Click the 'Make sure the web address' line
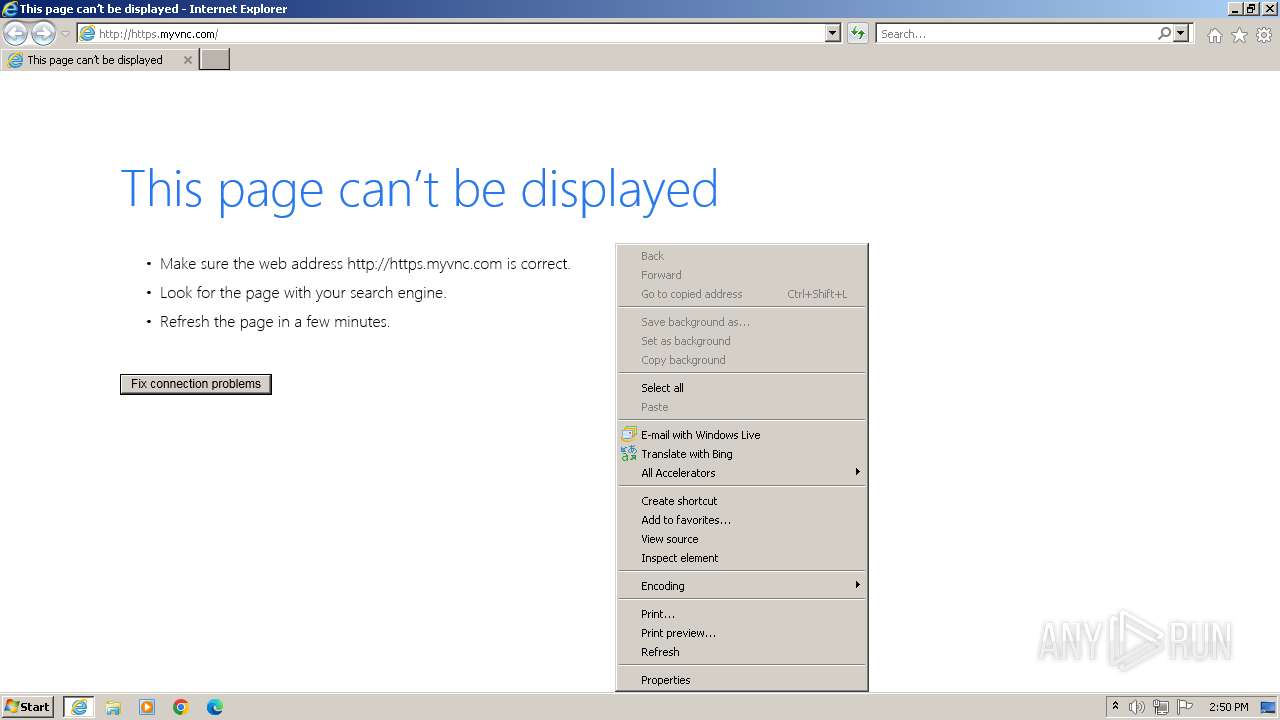This screenshot has width=1280, height=720. tap(365, 264)
